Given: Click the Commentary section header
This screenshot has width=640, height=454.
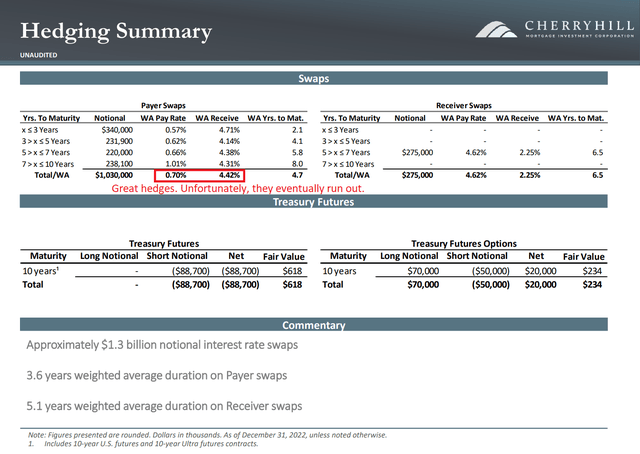Looking at the screenshot, I should [313, 325].
